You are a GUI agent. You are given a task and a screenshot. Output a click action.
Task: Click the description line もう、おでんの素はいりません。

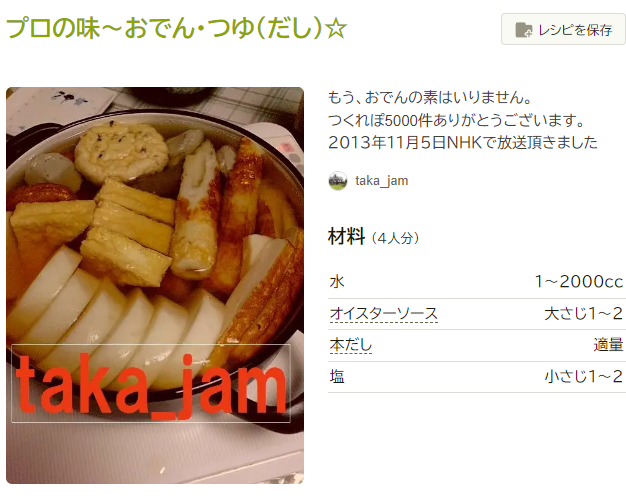click(430, 97)
